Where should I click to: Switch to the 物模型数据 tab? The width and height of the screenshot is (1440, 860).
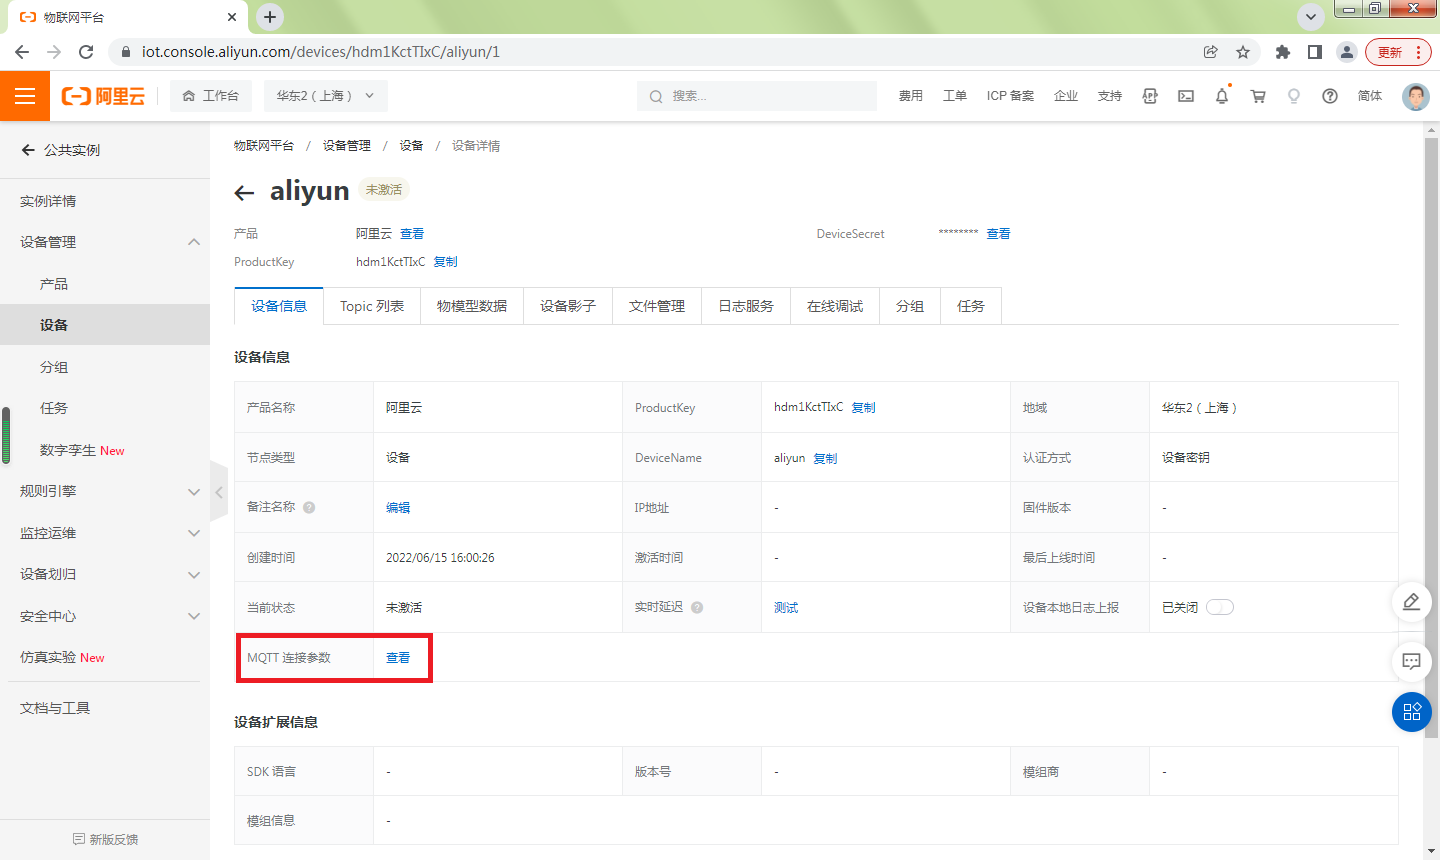(472, 306)
